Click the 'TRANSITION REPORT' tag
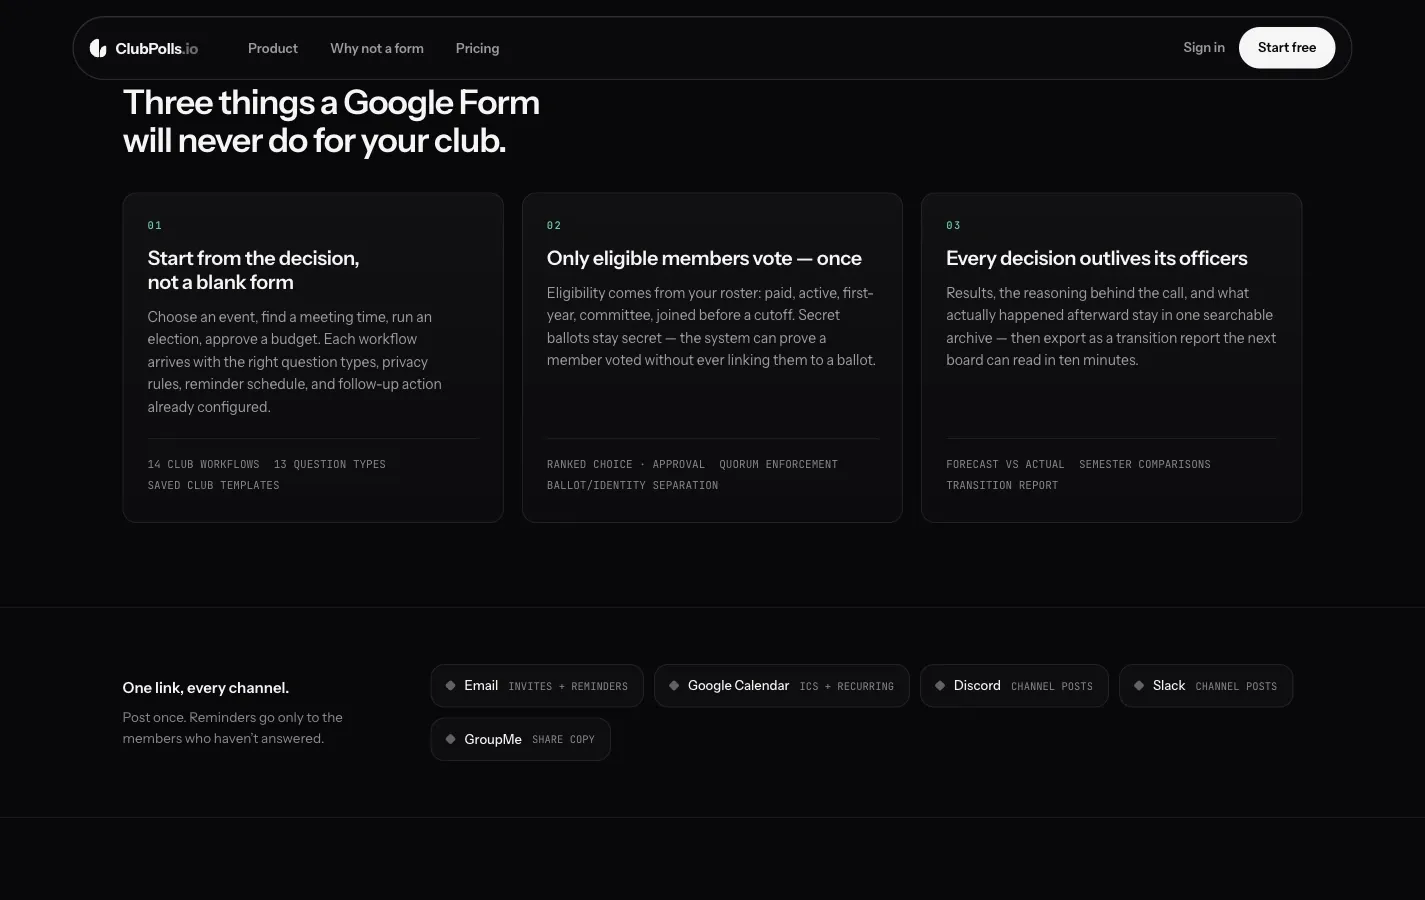Viewport: 1425px width, 900px height. pos(1002,485)
